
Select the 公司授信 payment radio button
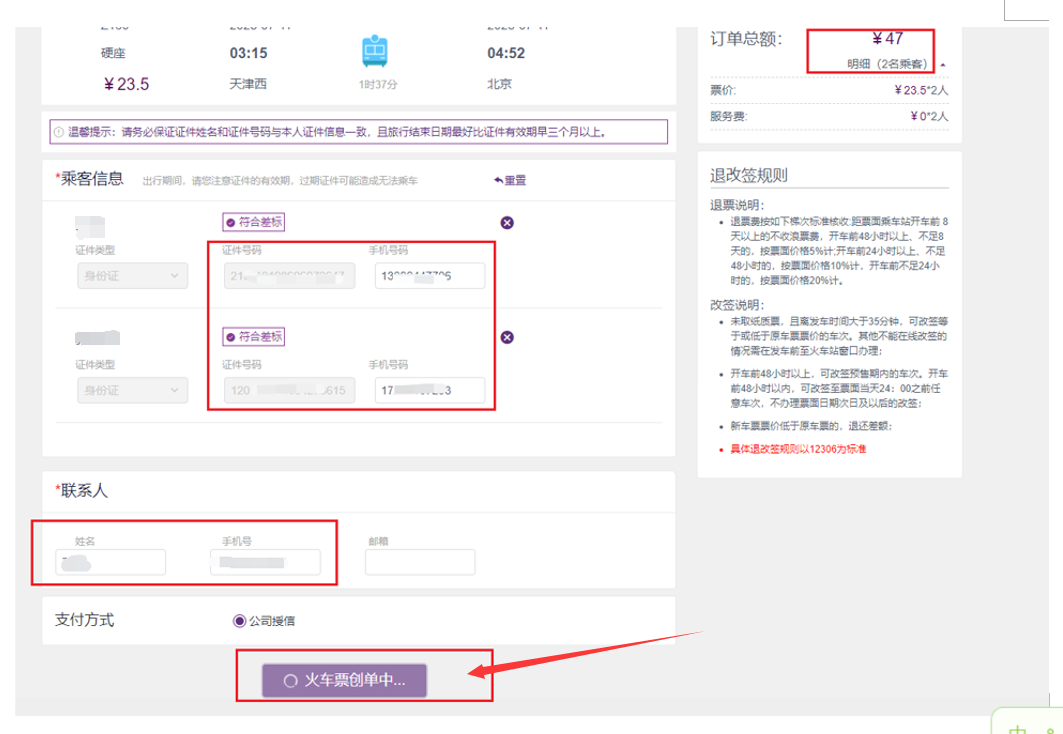tap(239, 621)
